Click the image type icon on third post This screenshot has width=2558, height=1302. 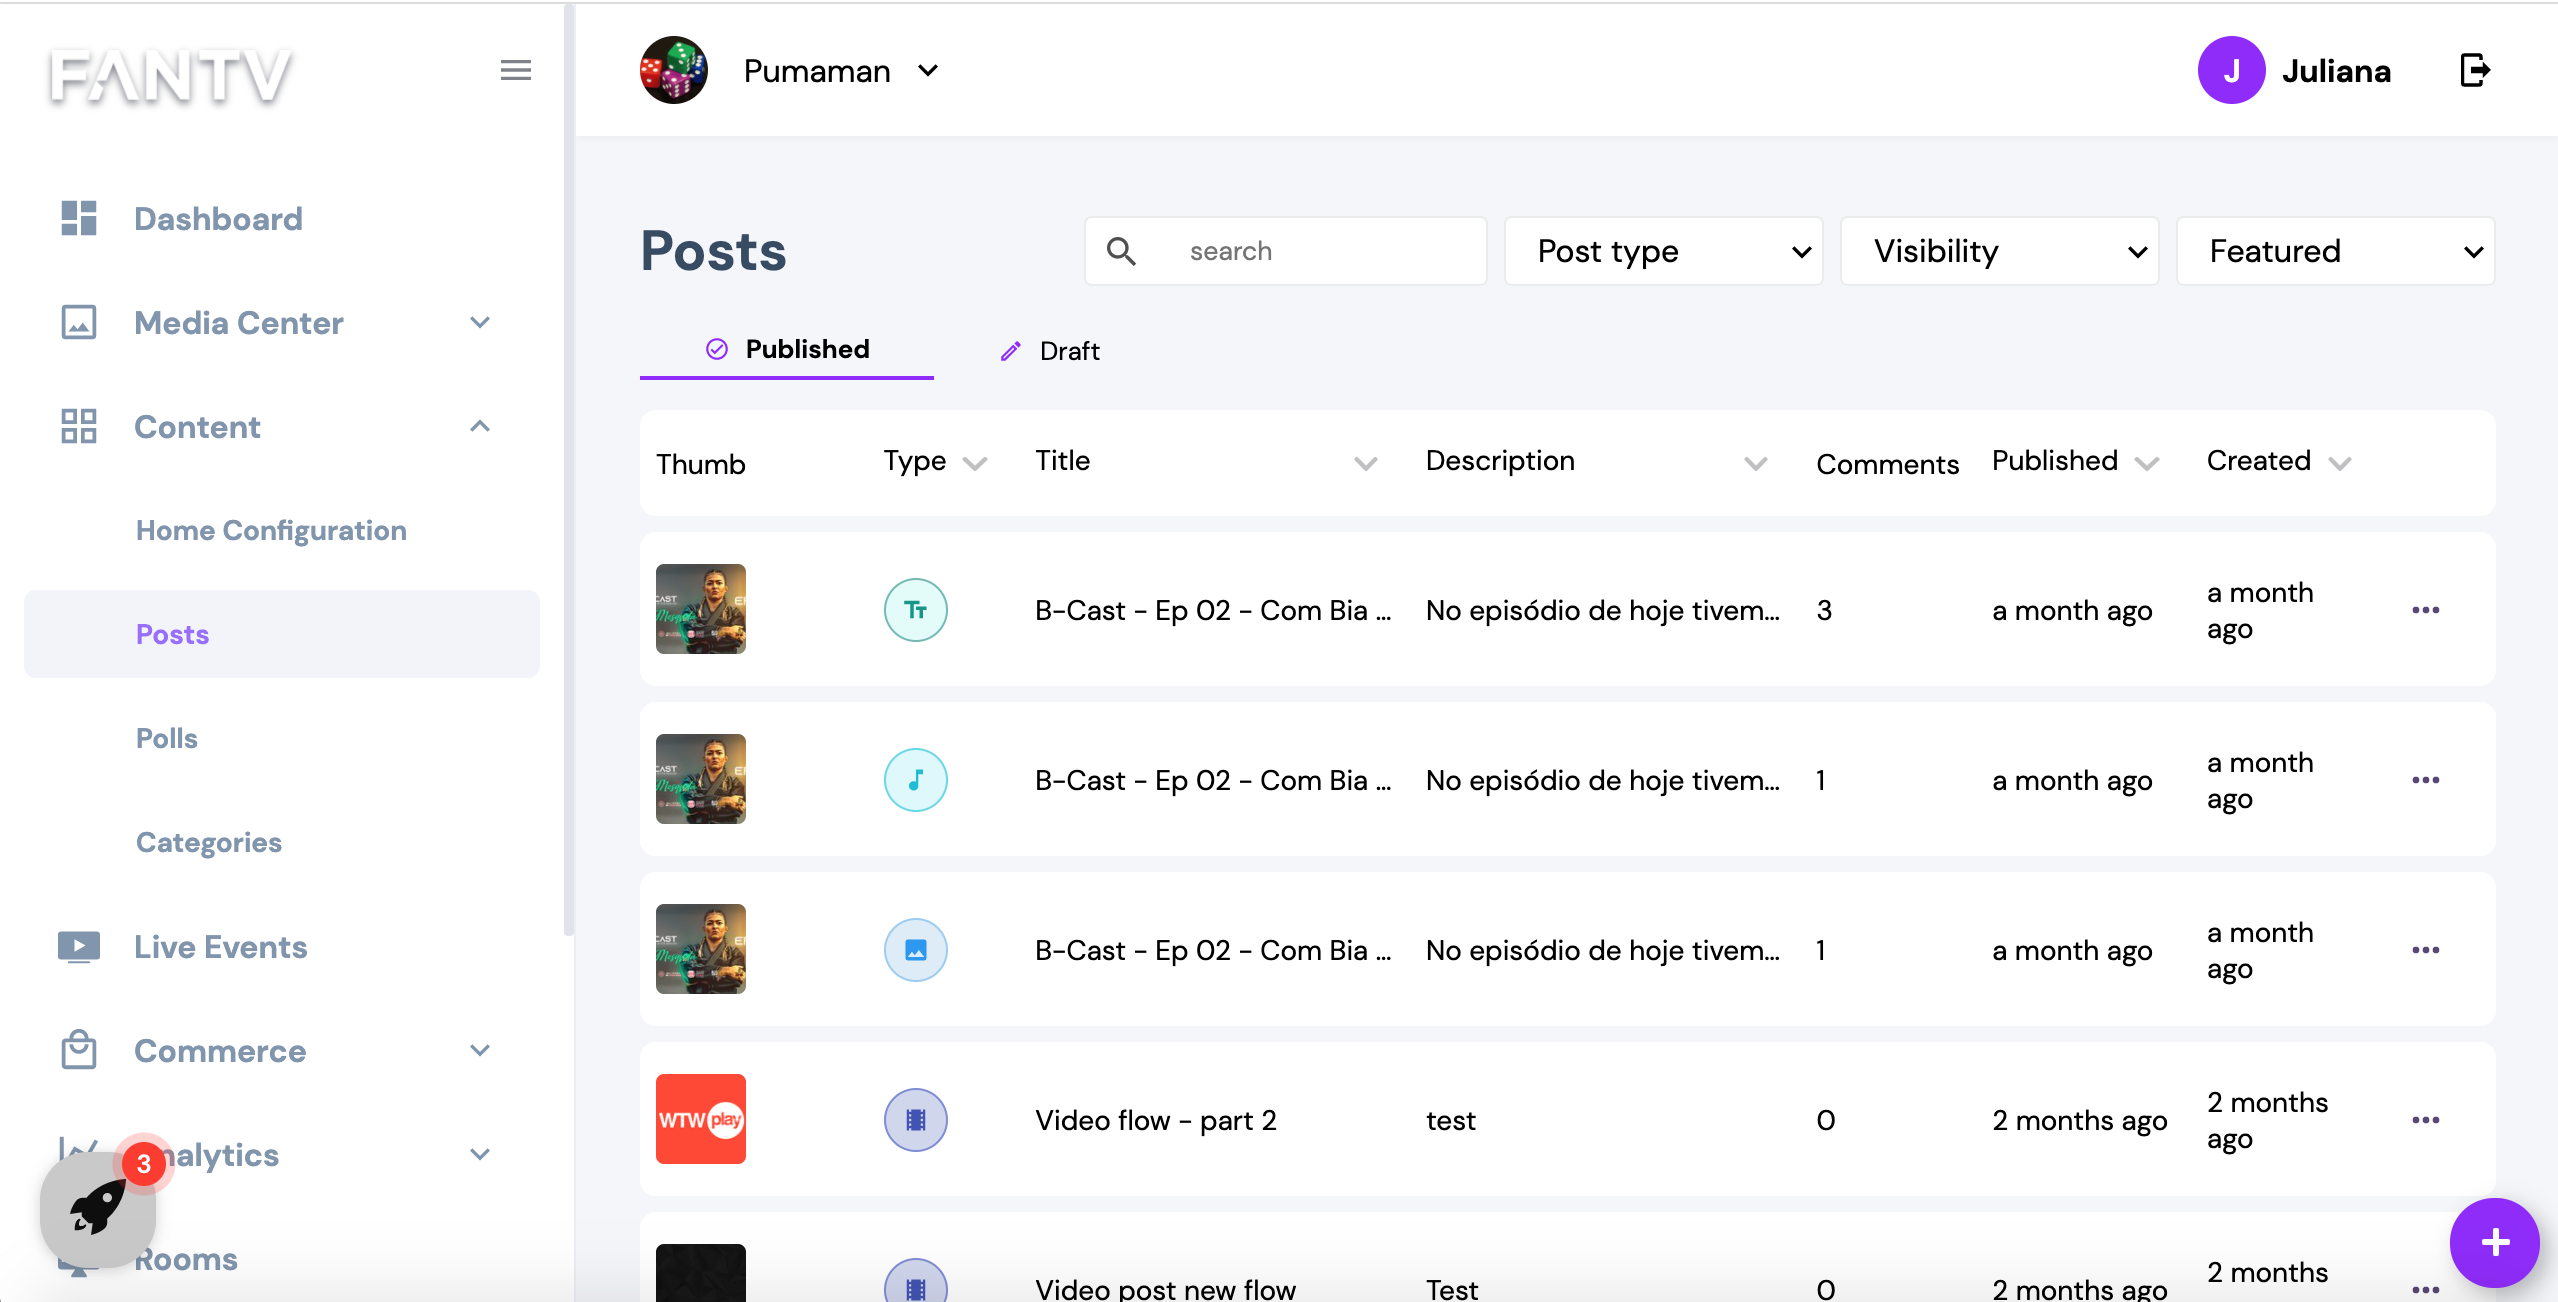pyautogui.click(x=915, y=950)
